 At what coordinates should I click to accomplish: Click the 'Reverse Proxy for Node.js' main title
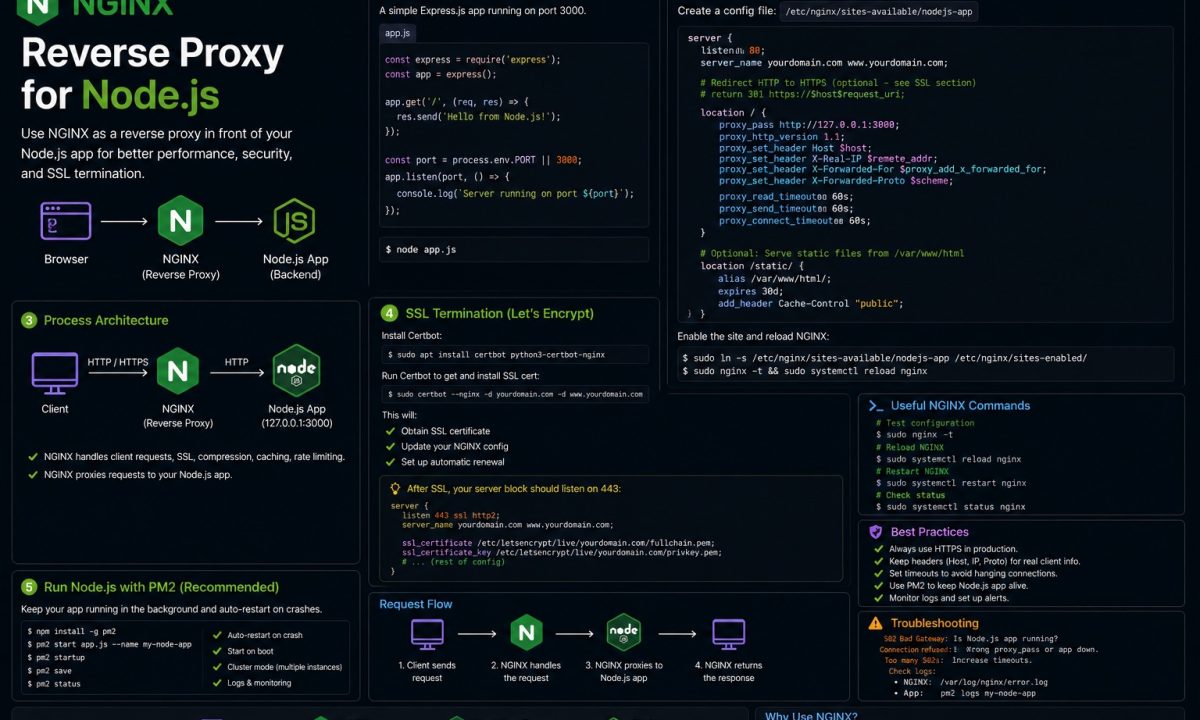(x=152, y=74)
